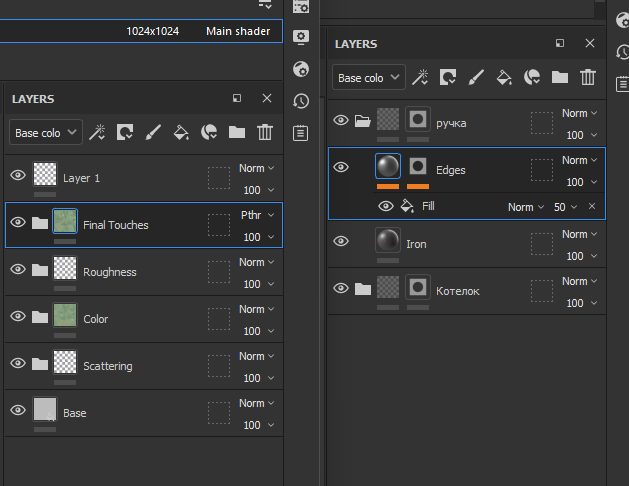Open the History panel from the middle sidebar
This screenshot has width=629, height=486.
(x=300, y=101)
